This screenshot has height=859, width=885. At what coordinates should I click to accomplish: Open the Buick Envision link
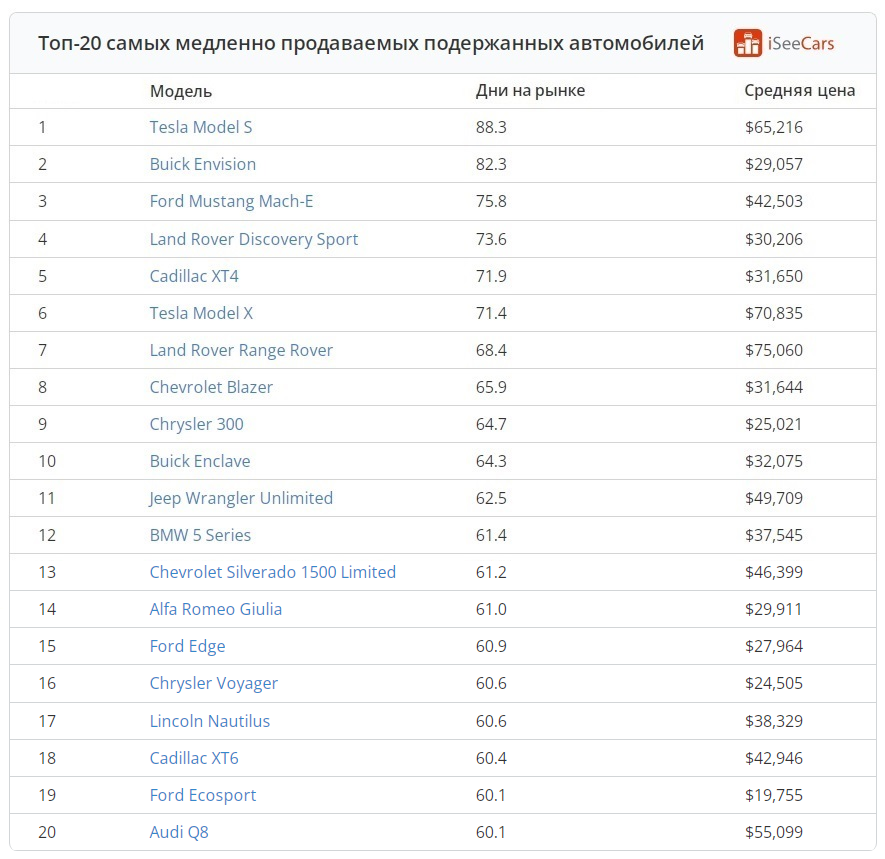203,164
